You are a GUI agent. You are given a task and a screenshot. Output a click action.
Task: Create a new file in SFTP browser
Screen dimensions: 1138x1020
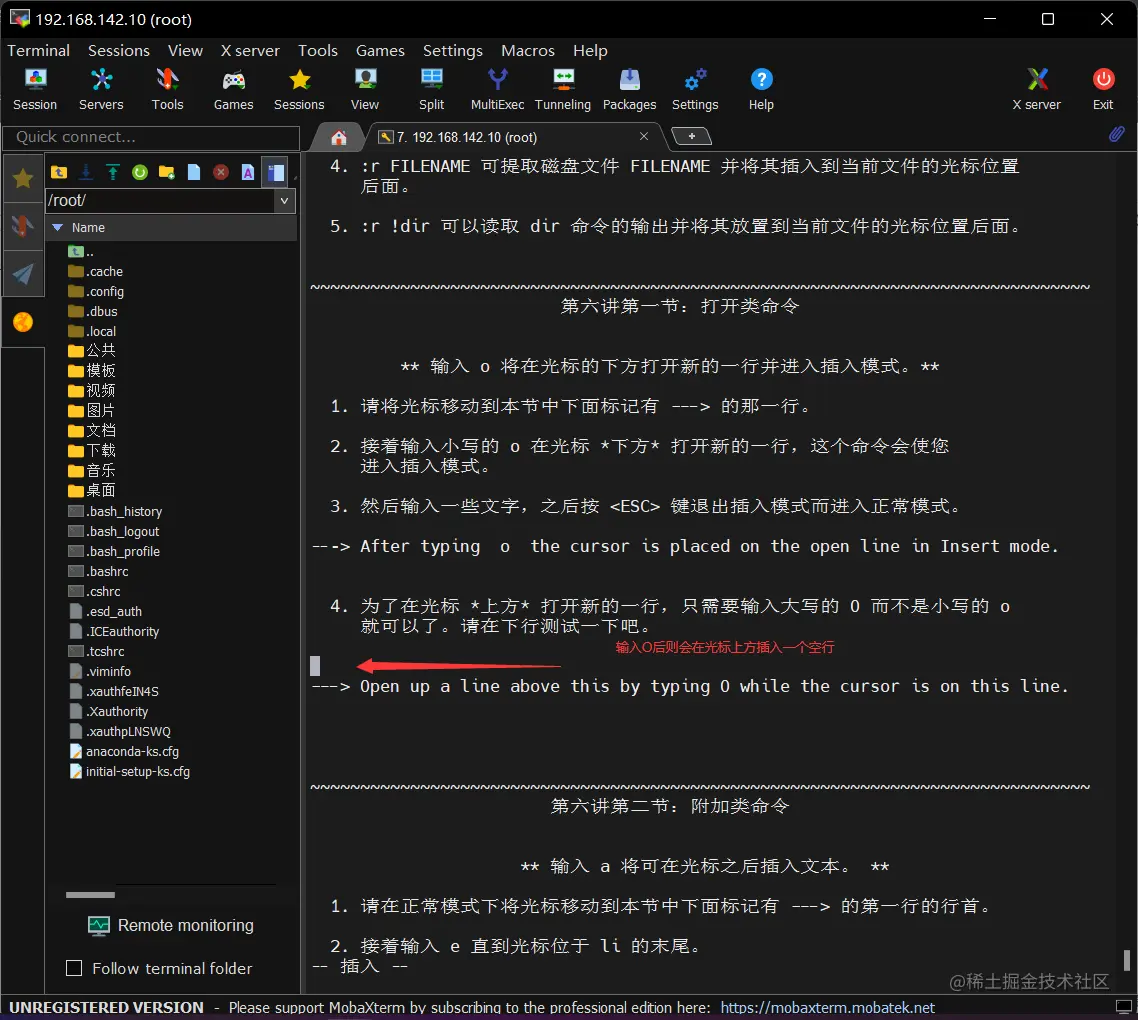click(x=194, y=172)
